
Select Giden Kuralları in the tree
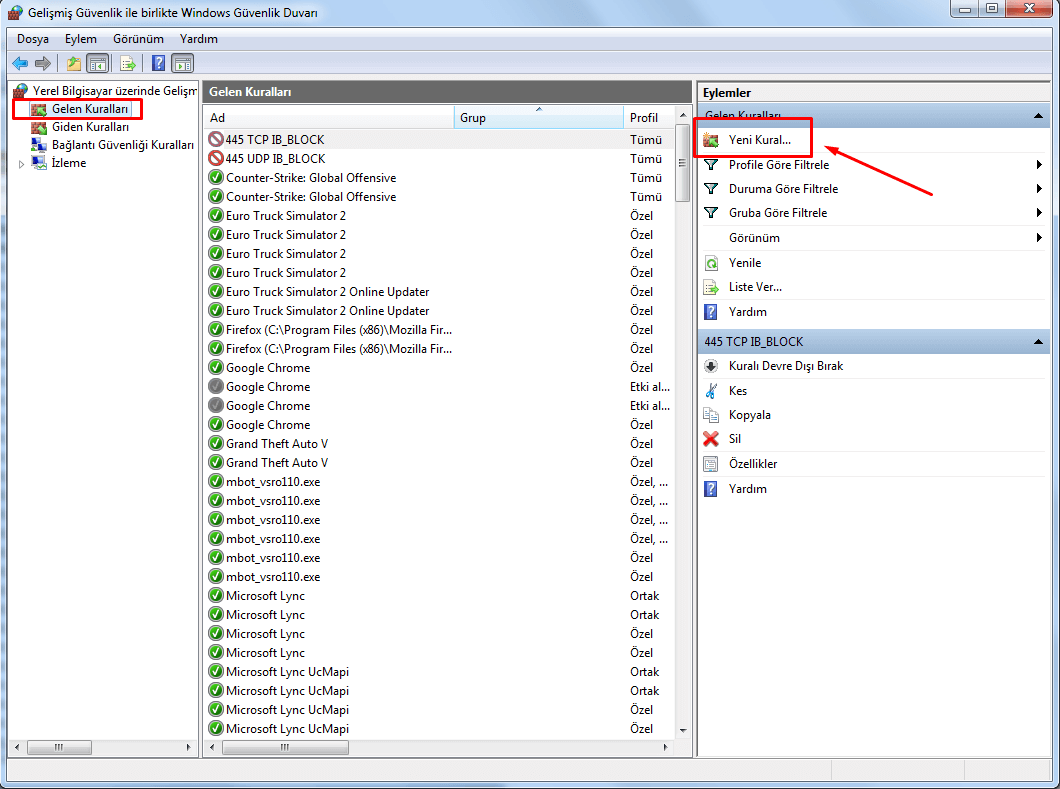point(90,127)
